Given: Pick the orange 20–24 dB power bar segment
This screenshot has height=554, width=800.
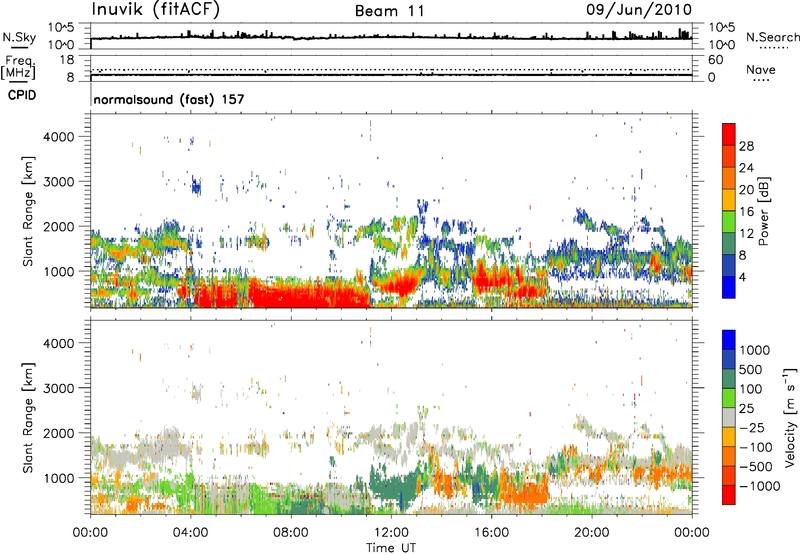Looking at the screenshot, I should point(729,179).
